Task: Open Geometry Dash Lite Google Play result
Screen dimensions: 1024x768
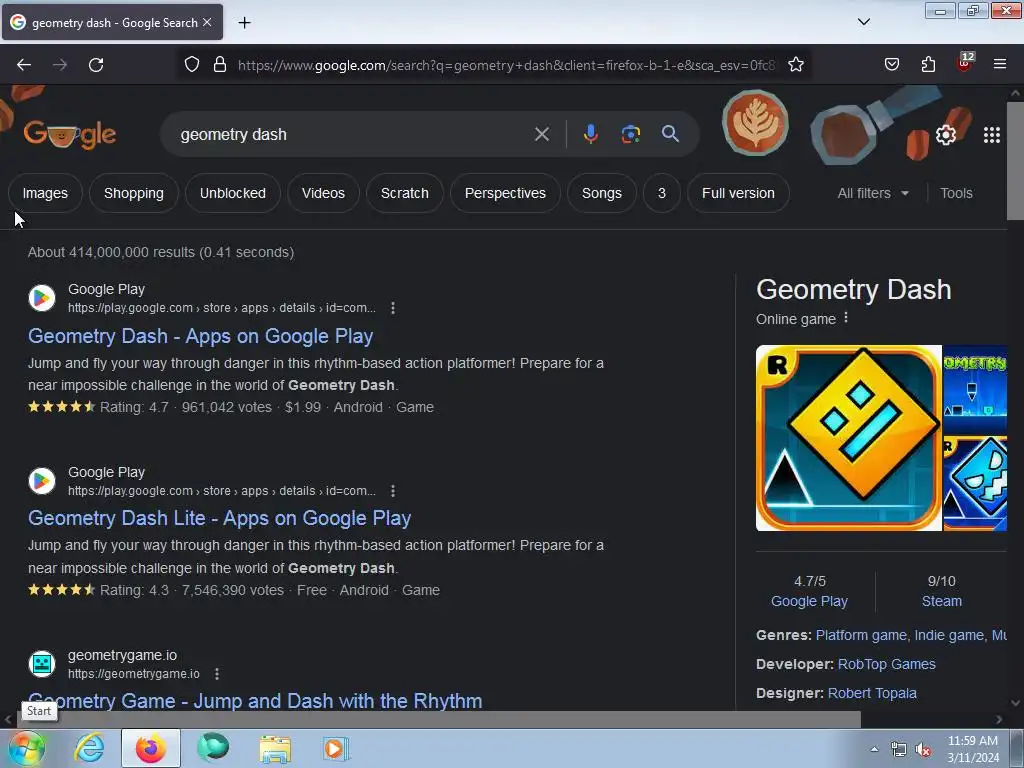Action: pos(219,518)
